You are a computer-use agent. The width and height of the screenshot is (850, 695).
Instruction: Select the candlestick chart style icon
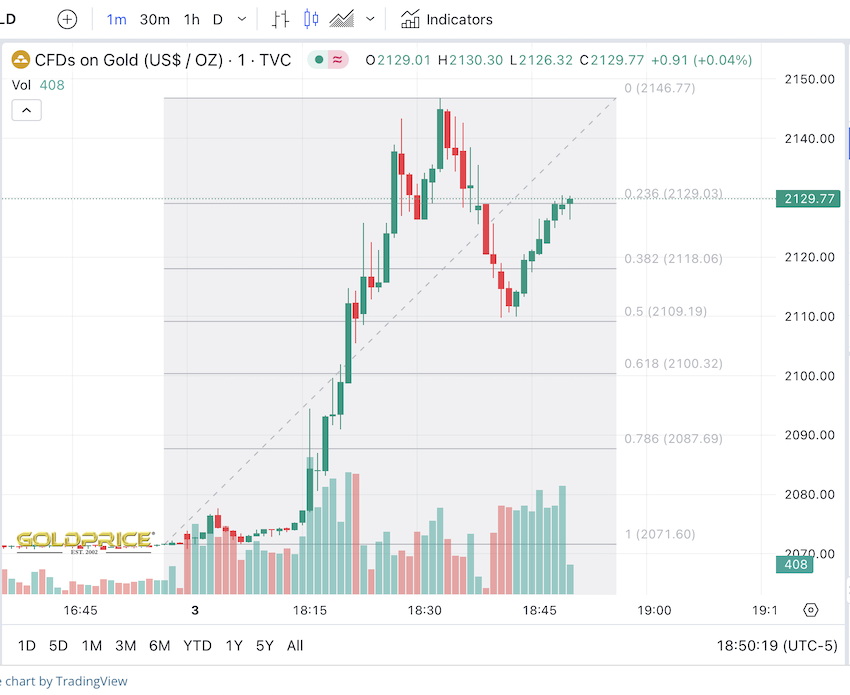[310, 19]
